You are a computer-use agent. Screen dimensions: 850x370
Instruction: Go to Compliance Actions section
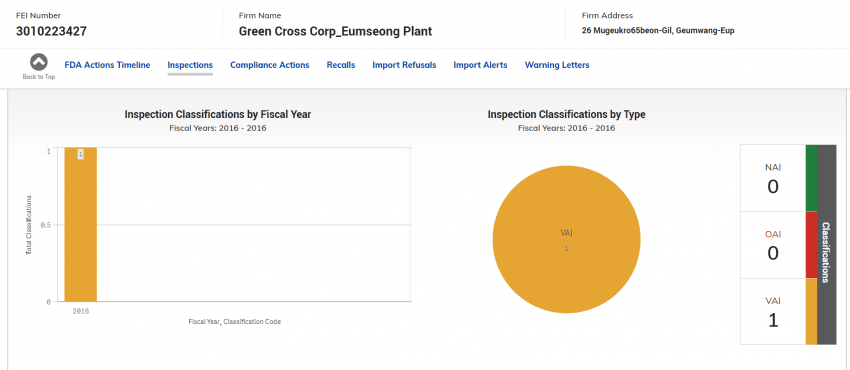pyautogui.click(x=269, y=65)
